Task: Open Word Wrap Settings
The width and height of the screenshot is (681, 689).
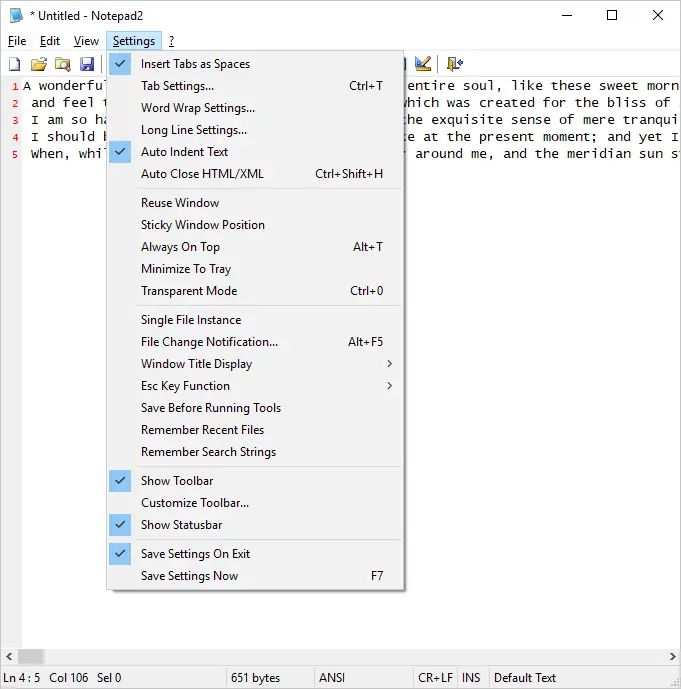Action: coord(255,108)
